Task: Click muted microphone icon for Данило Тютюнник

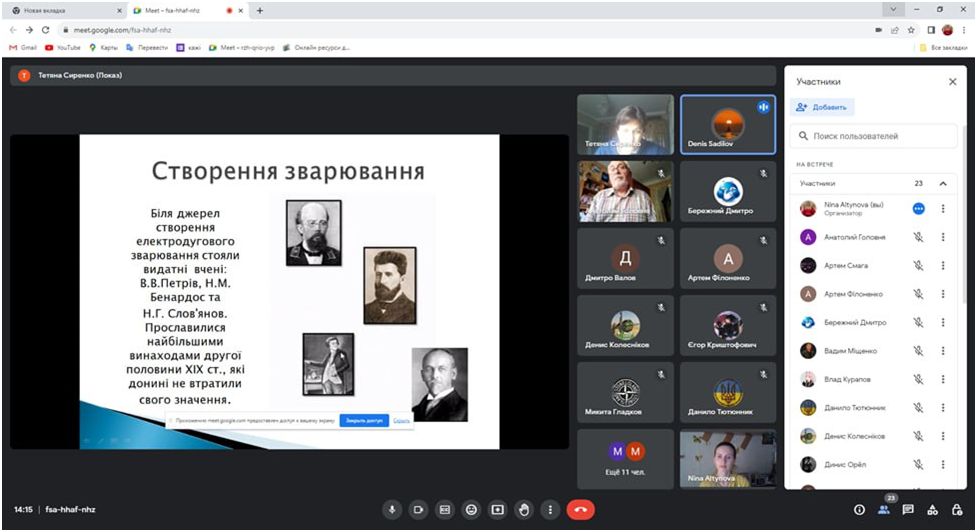Action: coord(918,407)
